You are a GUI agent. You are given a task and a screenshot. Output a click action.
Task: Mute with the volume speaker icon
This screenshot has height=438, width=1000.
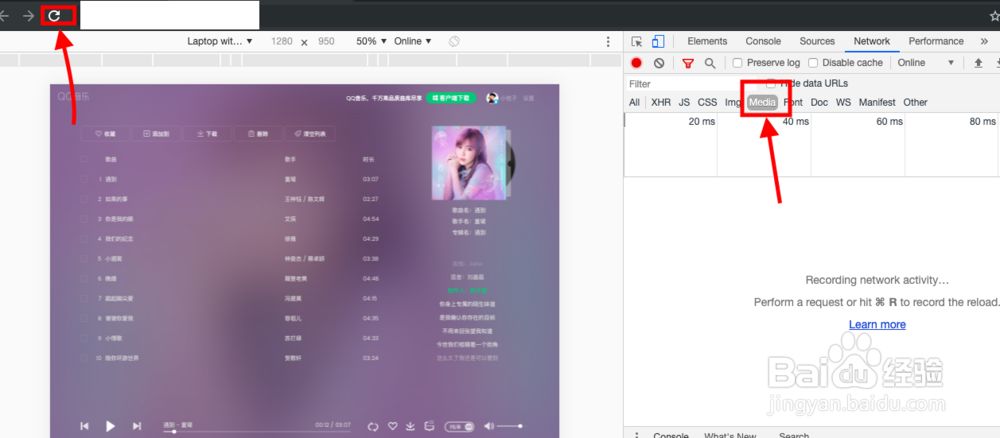pyautogui.click(x=489, y=426)
